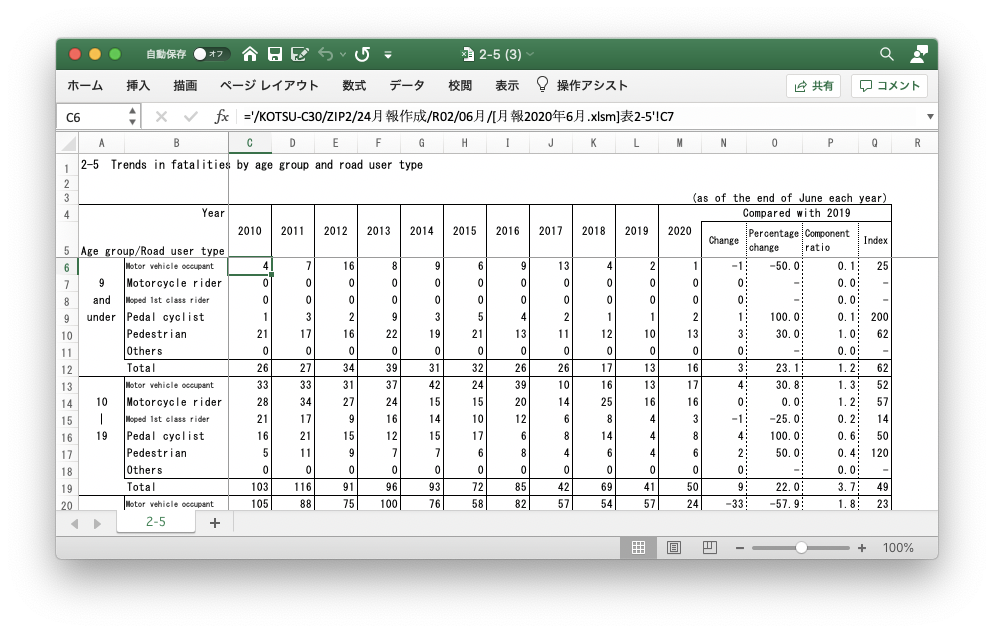
Task: Click the user account share icon
Action: click(x=919, y=54)
